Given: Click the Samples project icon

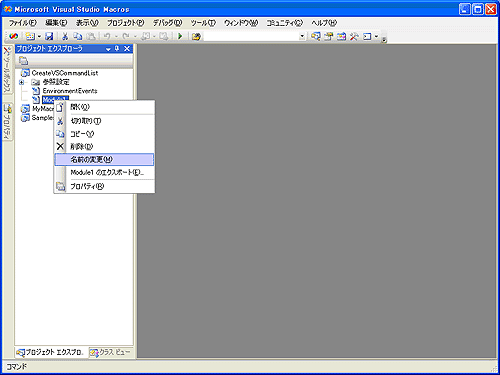Looking at the screenshot, I should [25, 118].
